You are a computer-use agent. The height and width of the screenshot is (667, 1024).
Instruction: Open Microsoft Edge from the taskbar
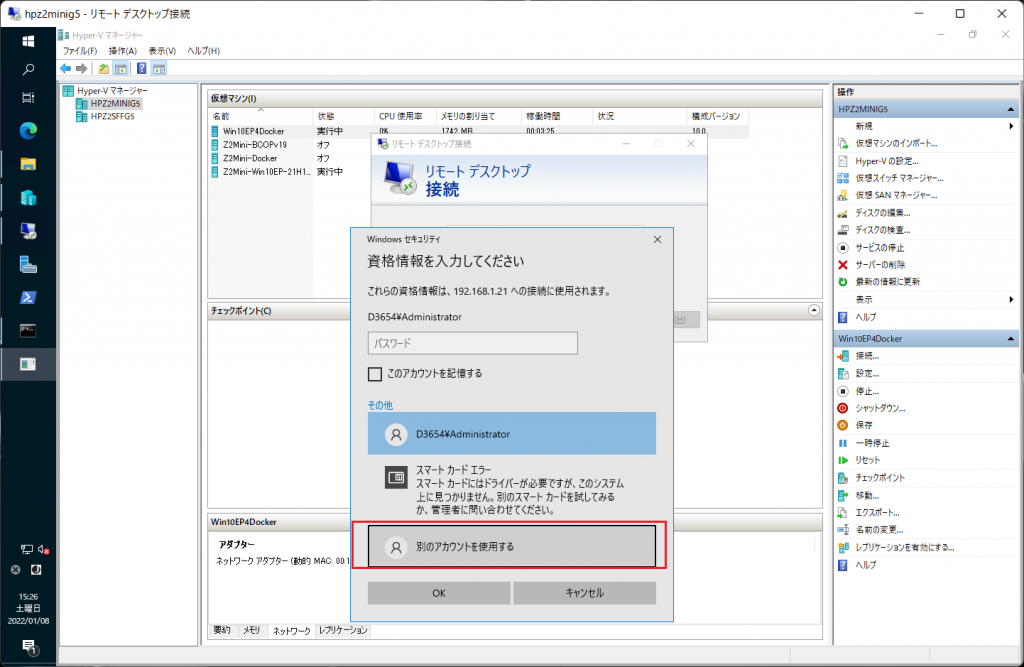tap(28, 131)
